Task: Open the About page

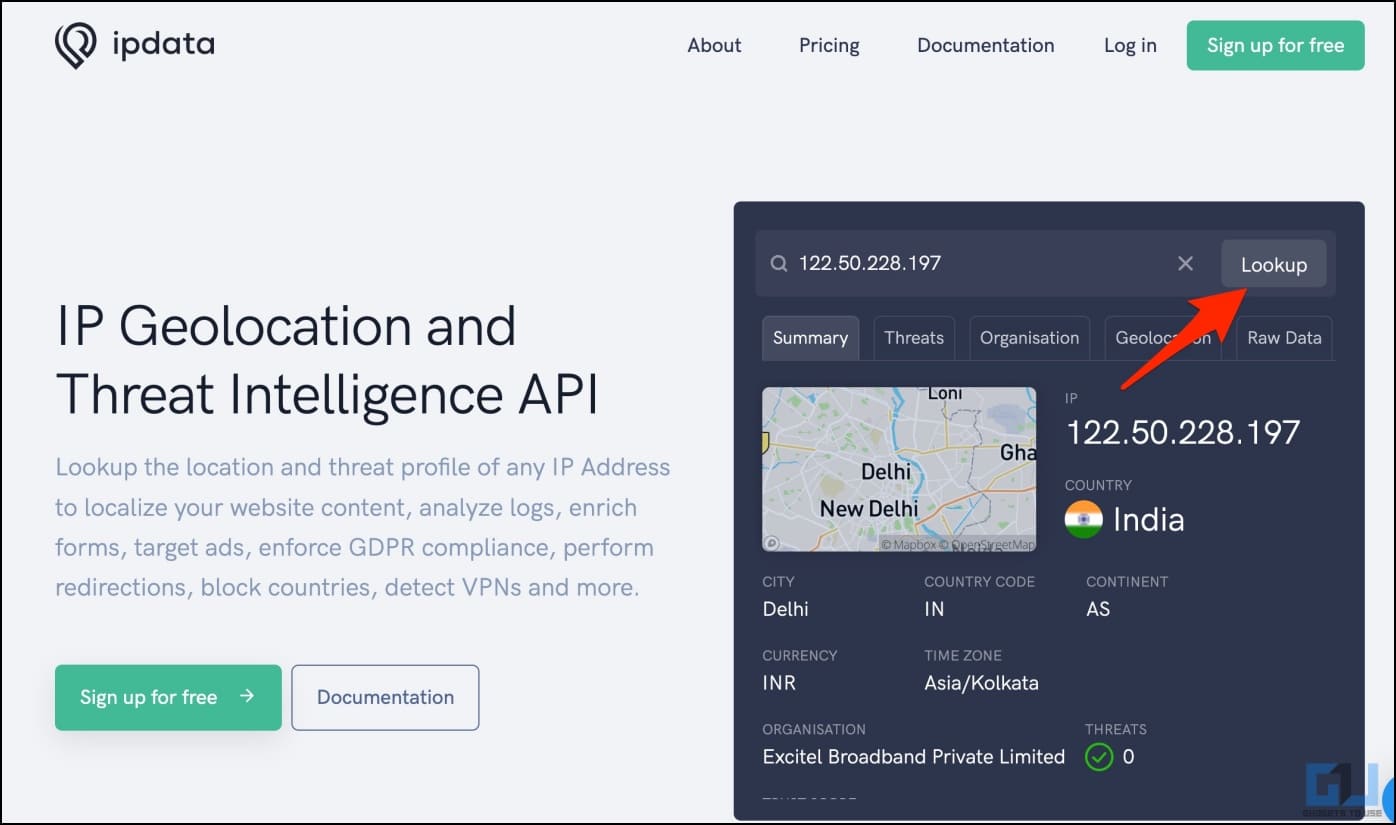Action: coord(714,45)
